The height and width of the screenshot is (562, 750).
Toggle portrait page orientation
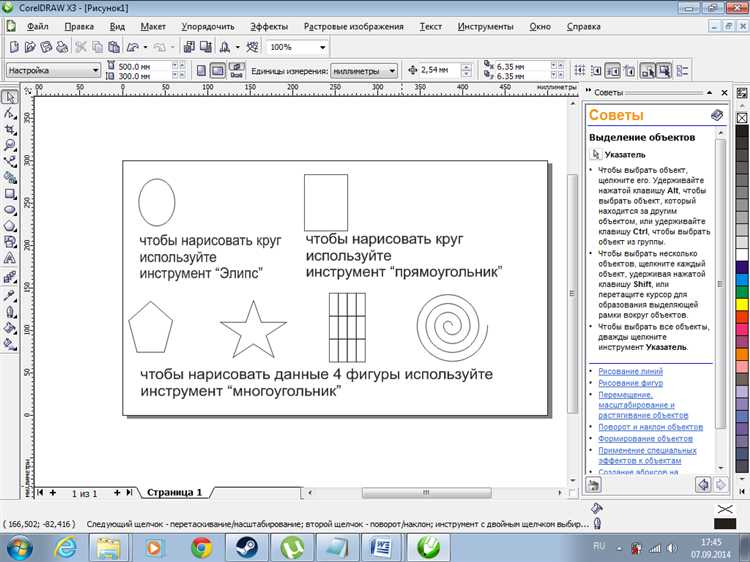(x=202, y=71)
